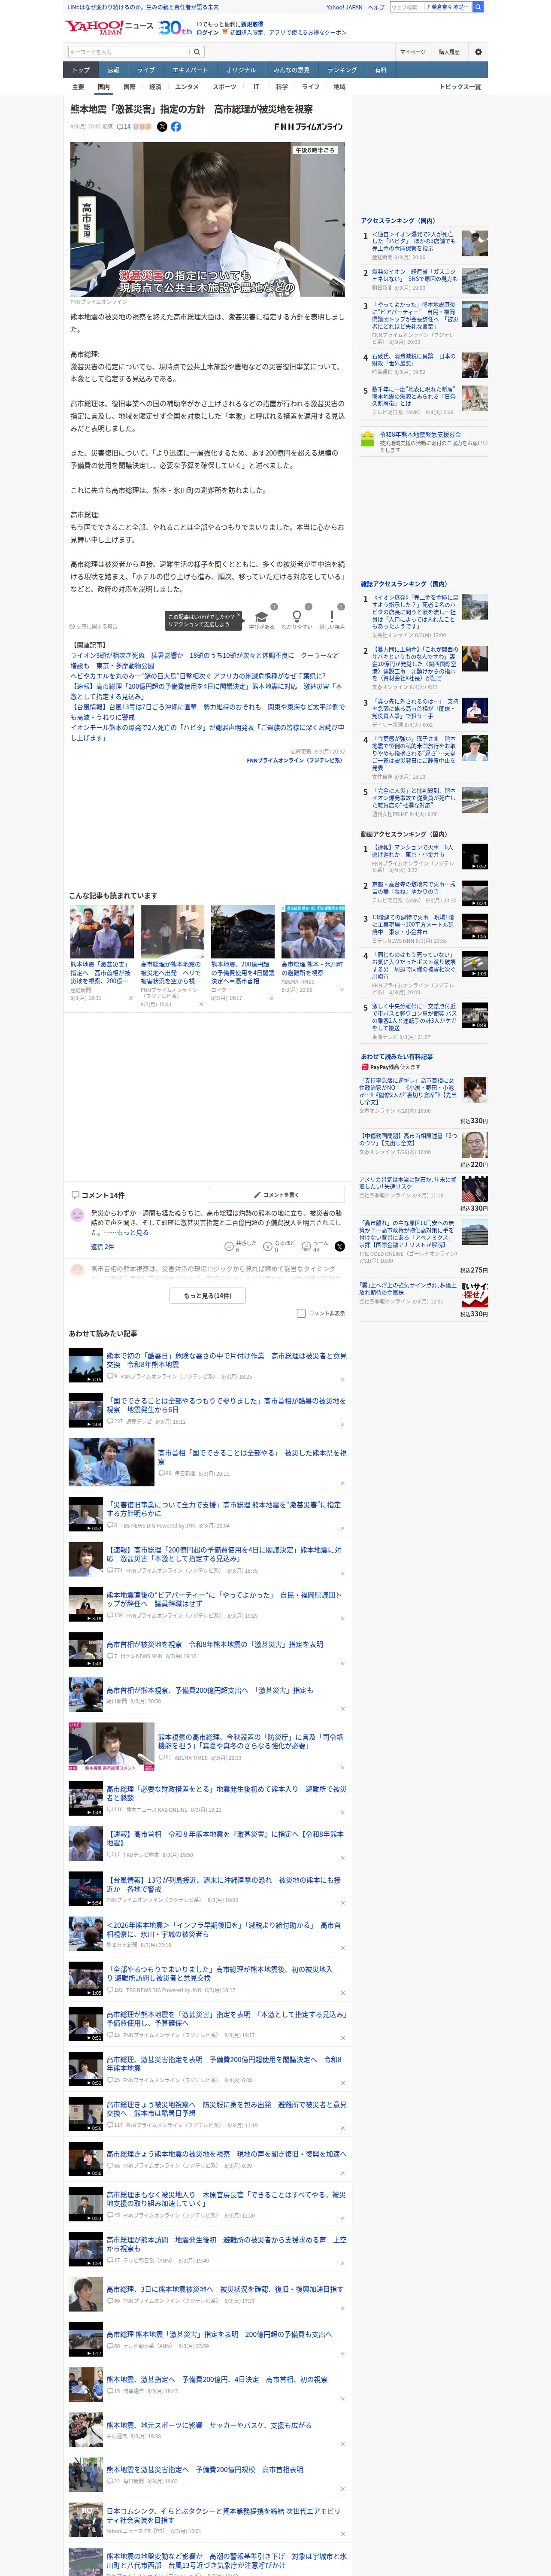Open 記事に関する報告 report icon link
This screenshot has height=2576, width=551.
point(95,627)
